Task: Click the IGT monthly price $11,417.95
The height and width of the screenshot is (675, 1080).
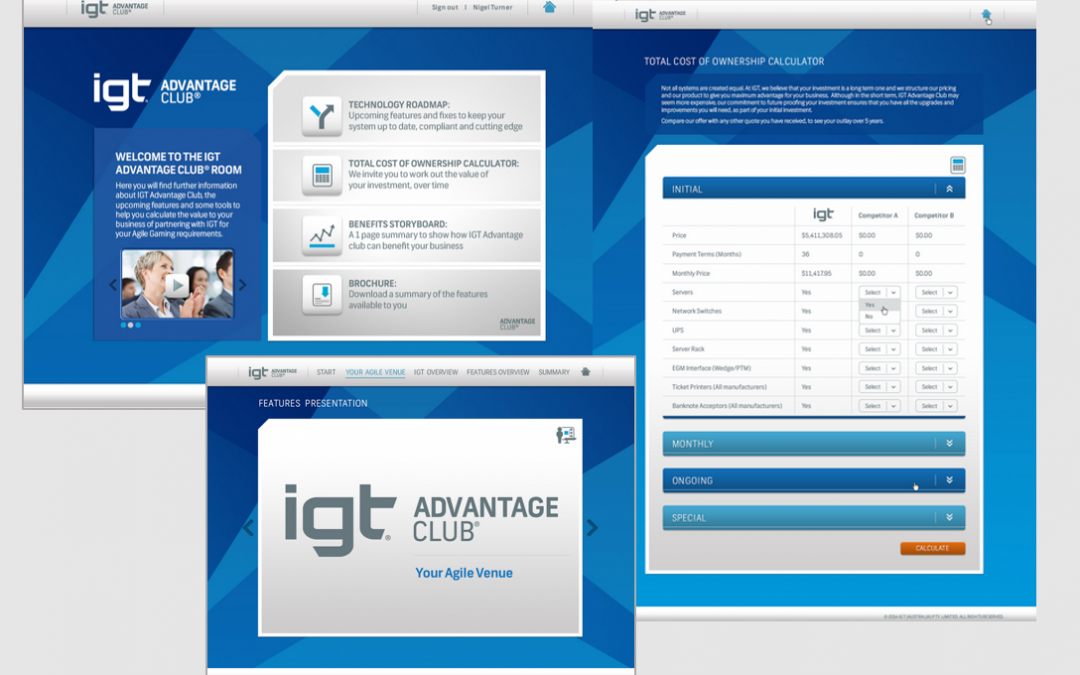Action: [x=816, y=273]
